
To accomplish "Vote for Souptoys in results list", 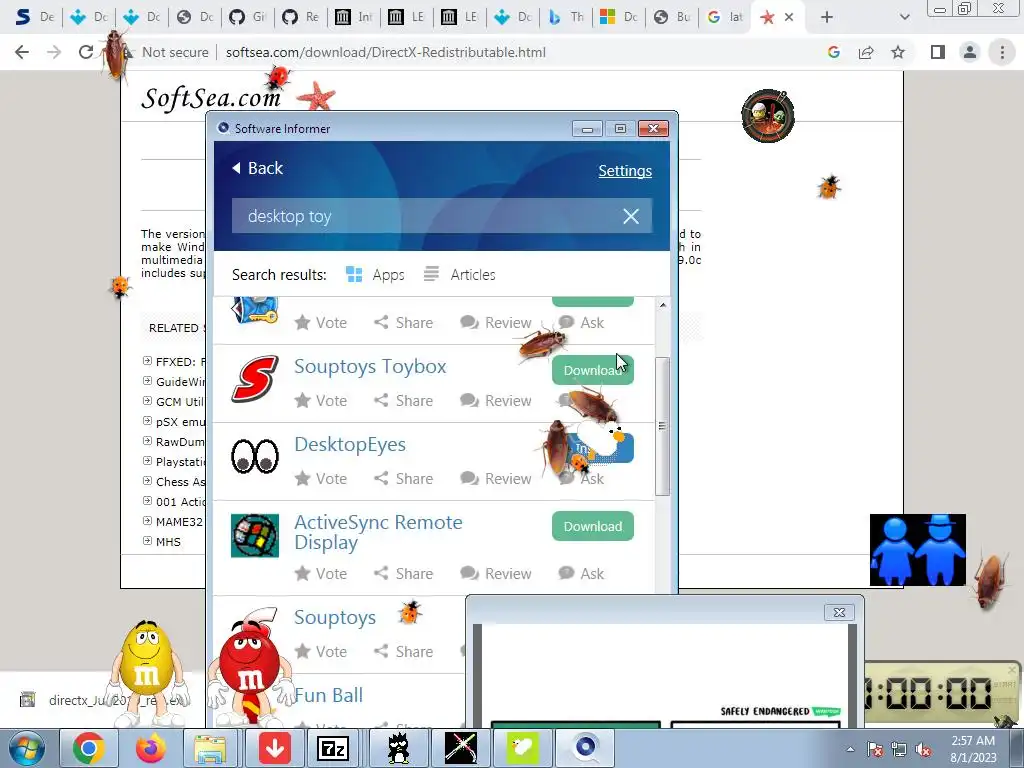I will [x=321, y=652].
